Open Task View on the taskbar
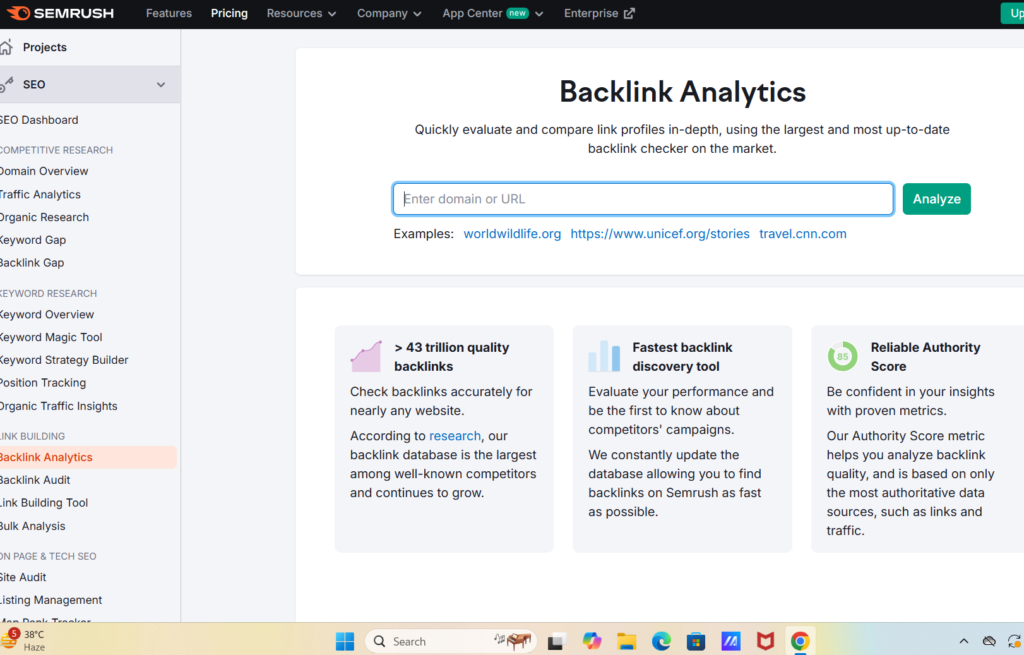 click(x=555, y=641)
